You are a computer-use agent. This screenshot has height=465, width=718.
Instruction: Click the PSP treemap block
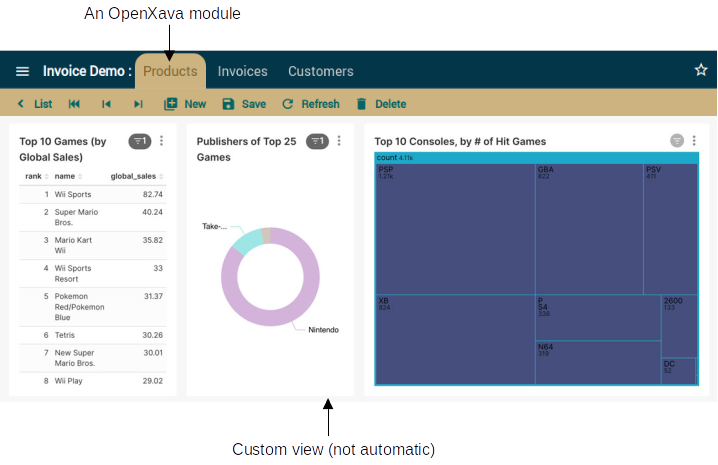pos(455,229)
